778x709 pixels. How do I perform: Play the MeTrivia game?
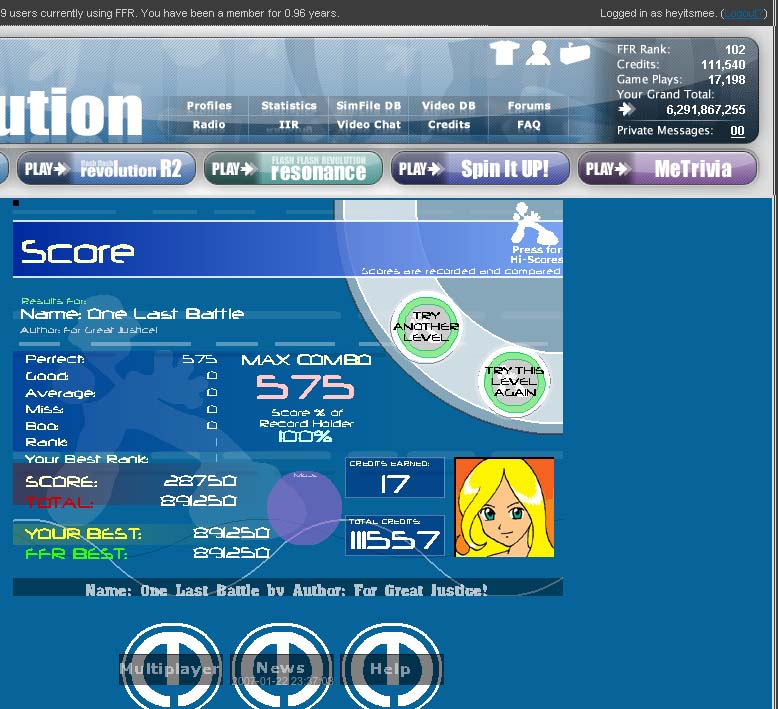[x=667, y=169]
